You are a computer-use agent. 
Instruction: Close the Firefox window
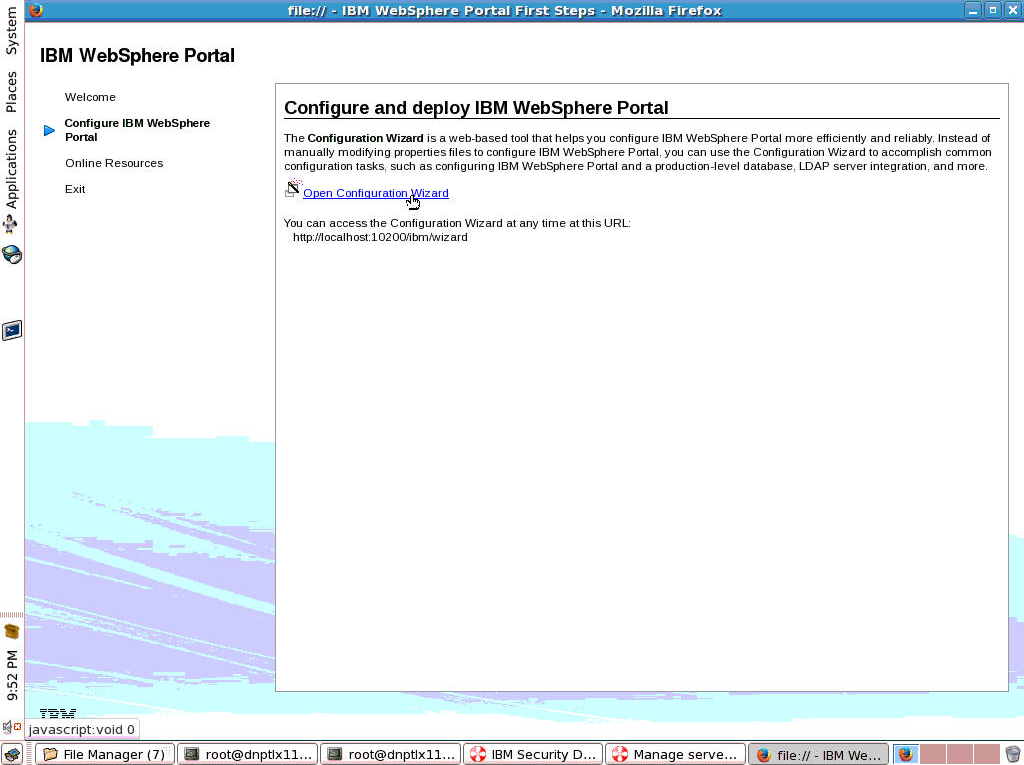pos(1013,10)
